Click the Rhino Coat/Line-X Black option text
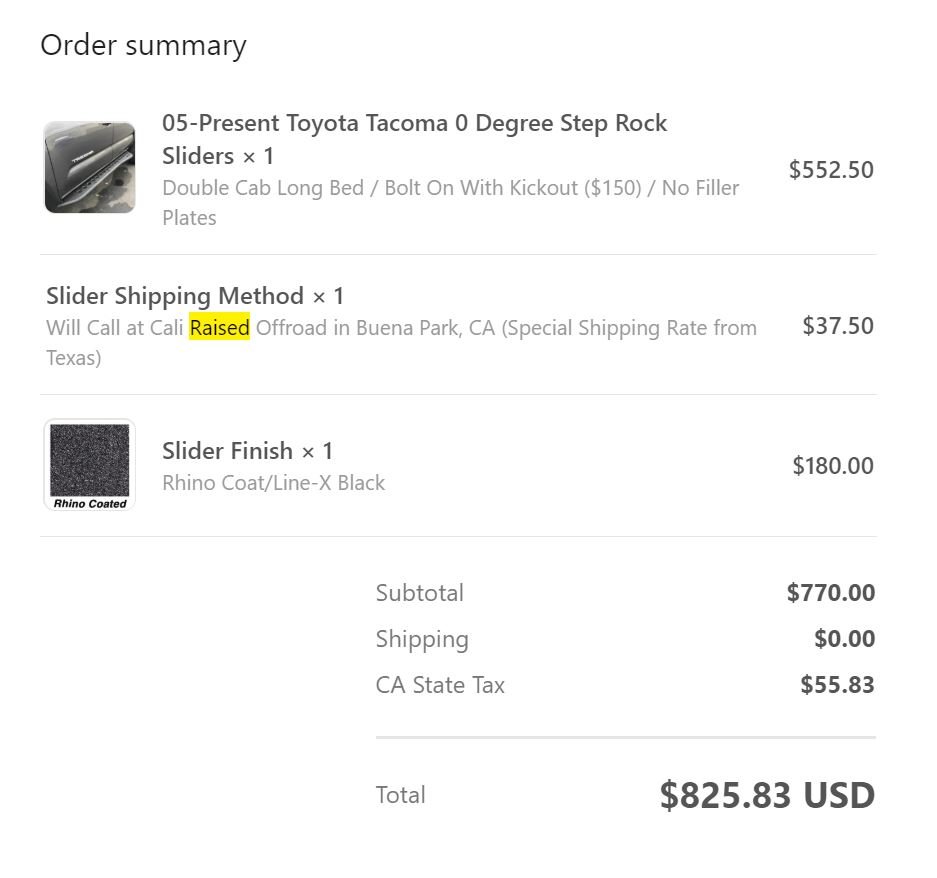 [274, 483]
